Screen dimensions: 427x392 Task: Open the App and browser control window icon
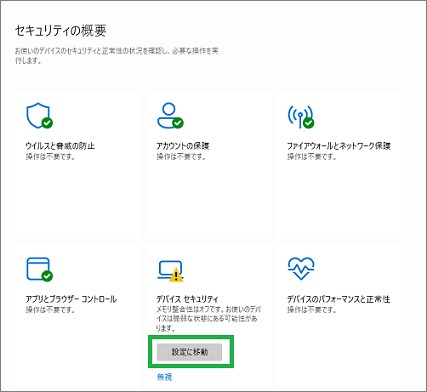tap(39, 269)
